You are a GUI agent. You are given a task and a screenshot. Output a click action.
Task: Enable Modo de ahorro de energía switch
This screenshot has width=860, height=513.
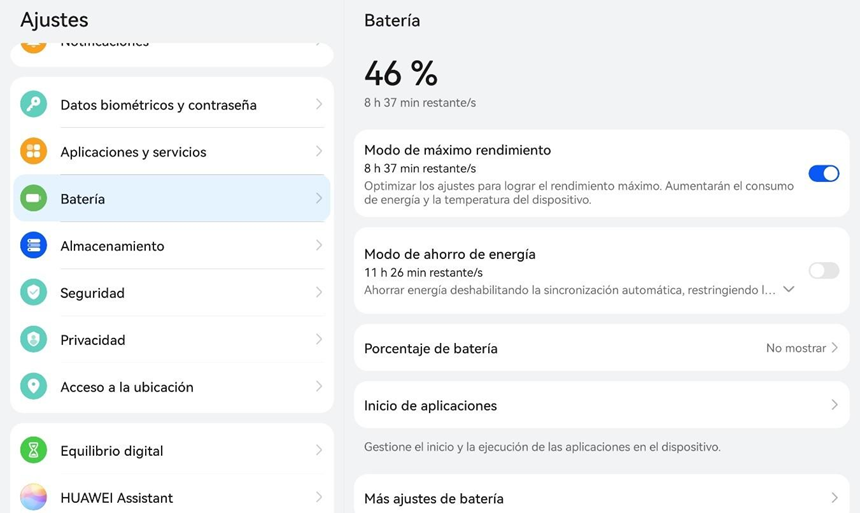pos(823,270)
